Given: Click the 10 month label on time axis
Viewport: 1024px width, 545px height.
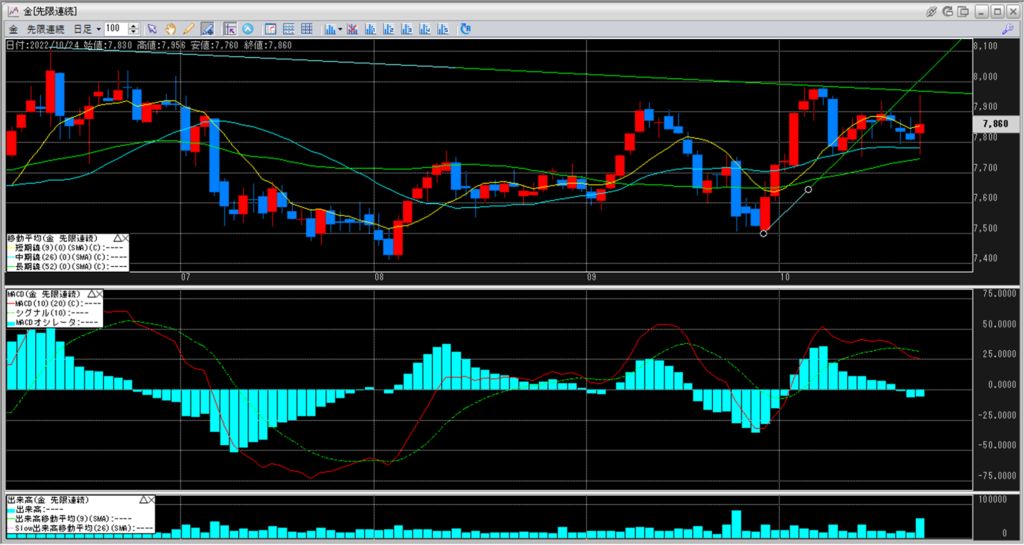Looking at the screenshot, I should [x=785, y=277].
